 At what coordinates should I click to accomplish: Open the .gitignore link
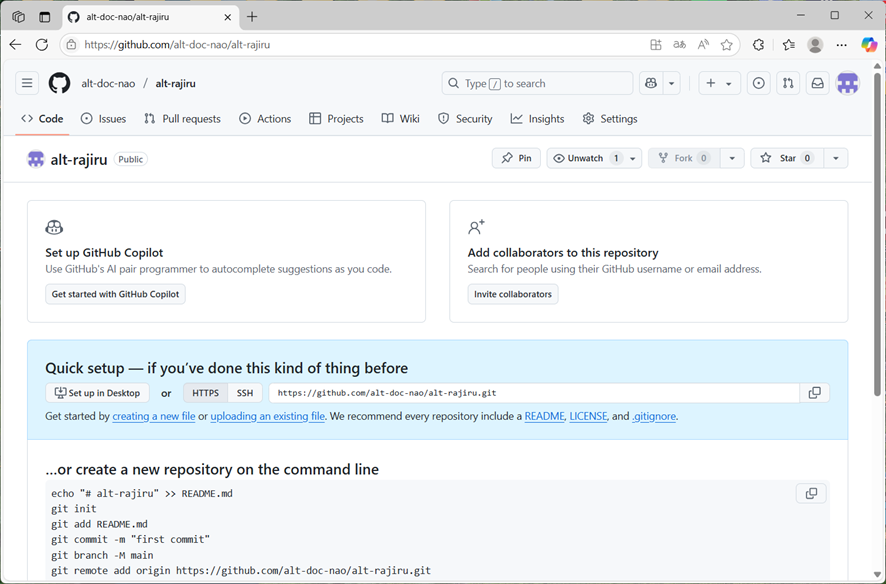click(654, 416)
